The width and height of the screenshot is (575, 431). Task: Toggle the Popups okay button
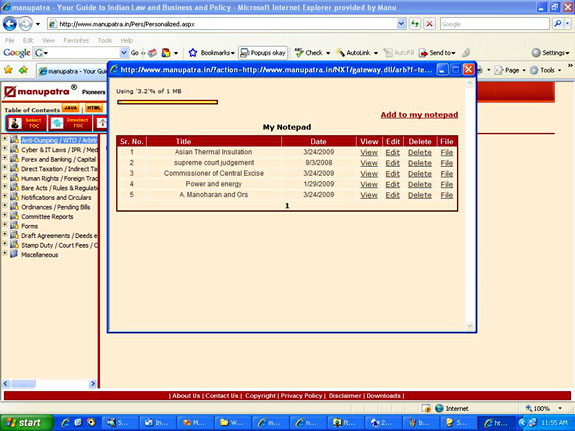[x=262, y=53]
